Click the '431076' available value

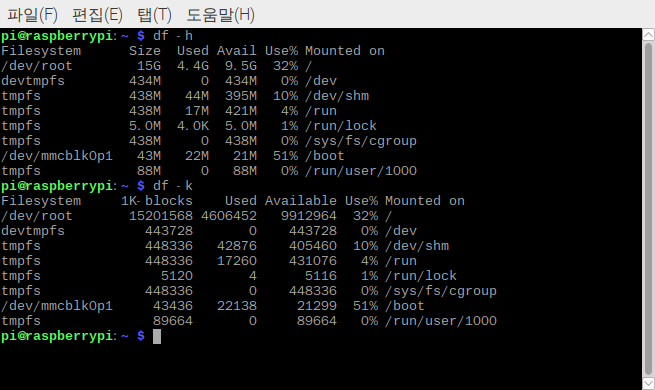[x=313, y=261]
